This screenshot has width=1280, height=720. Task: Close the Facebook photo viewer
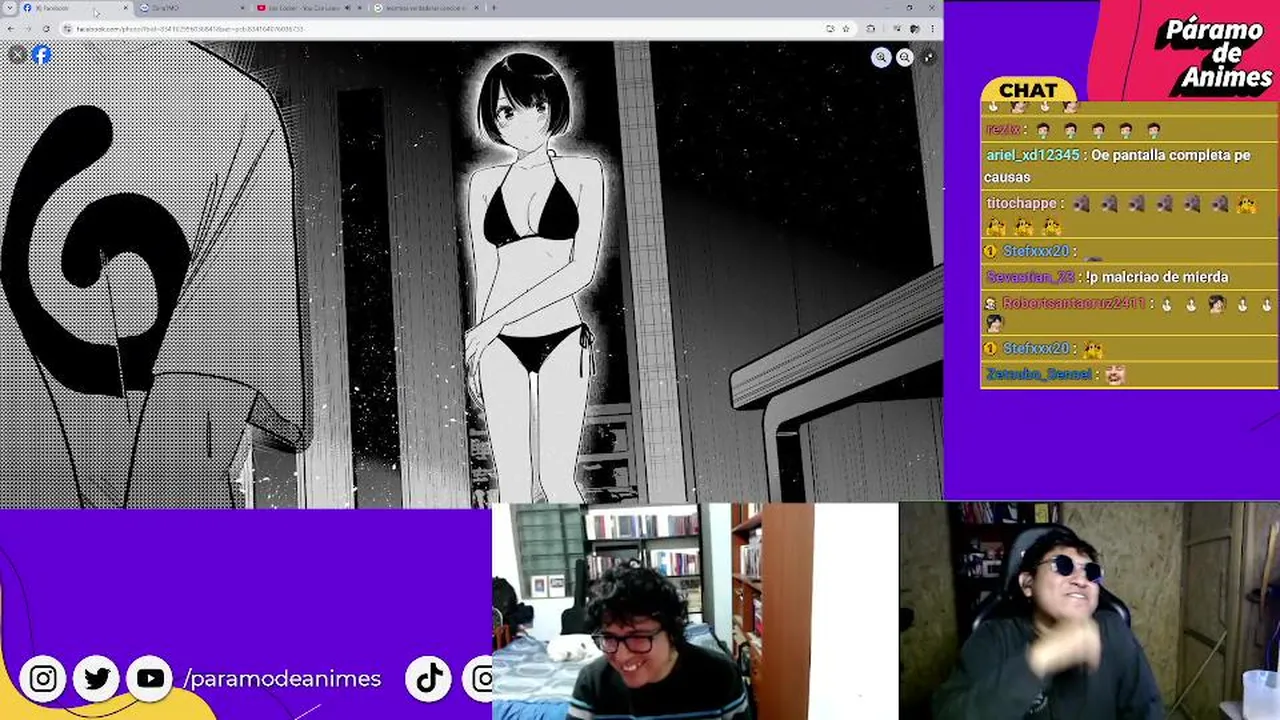[x=17, y=55]
